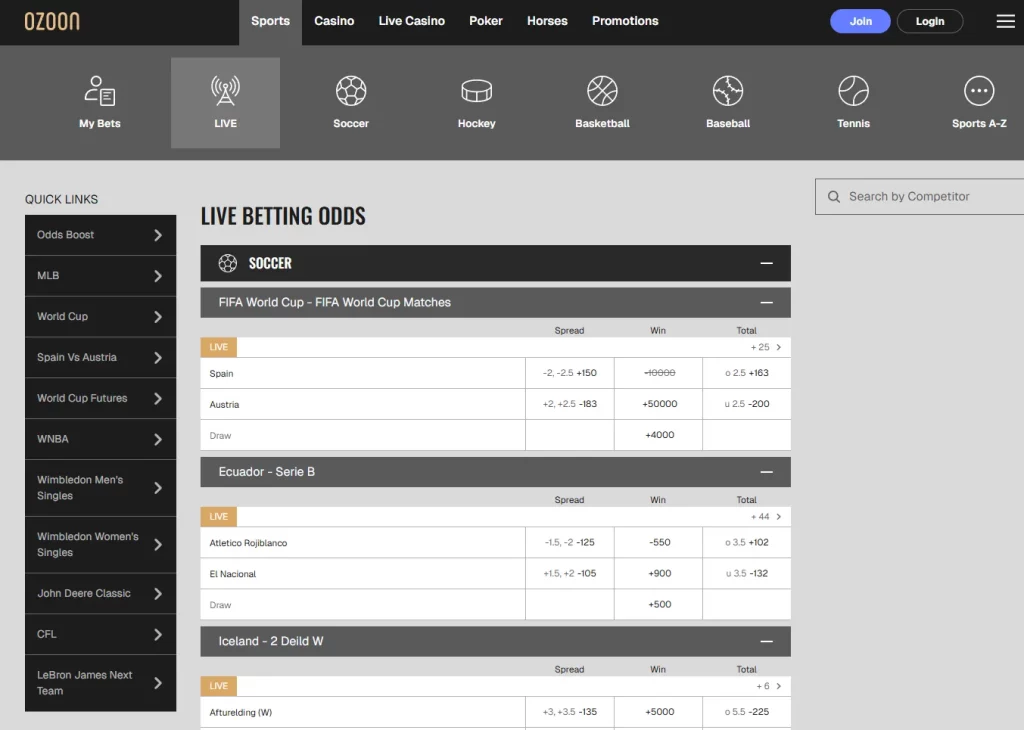Viewport: 1024px width, 730px height.
Task: Open Wimbledon Men's Singles quick link
Action: tap(101, 488)
